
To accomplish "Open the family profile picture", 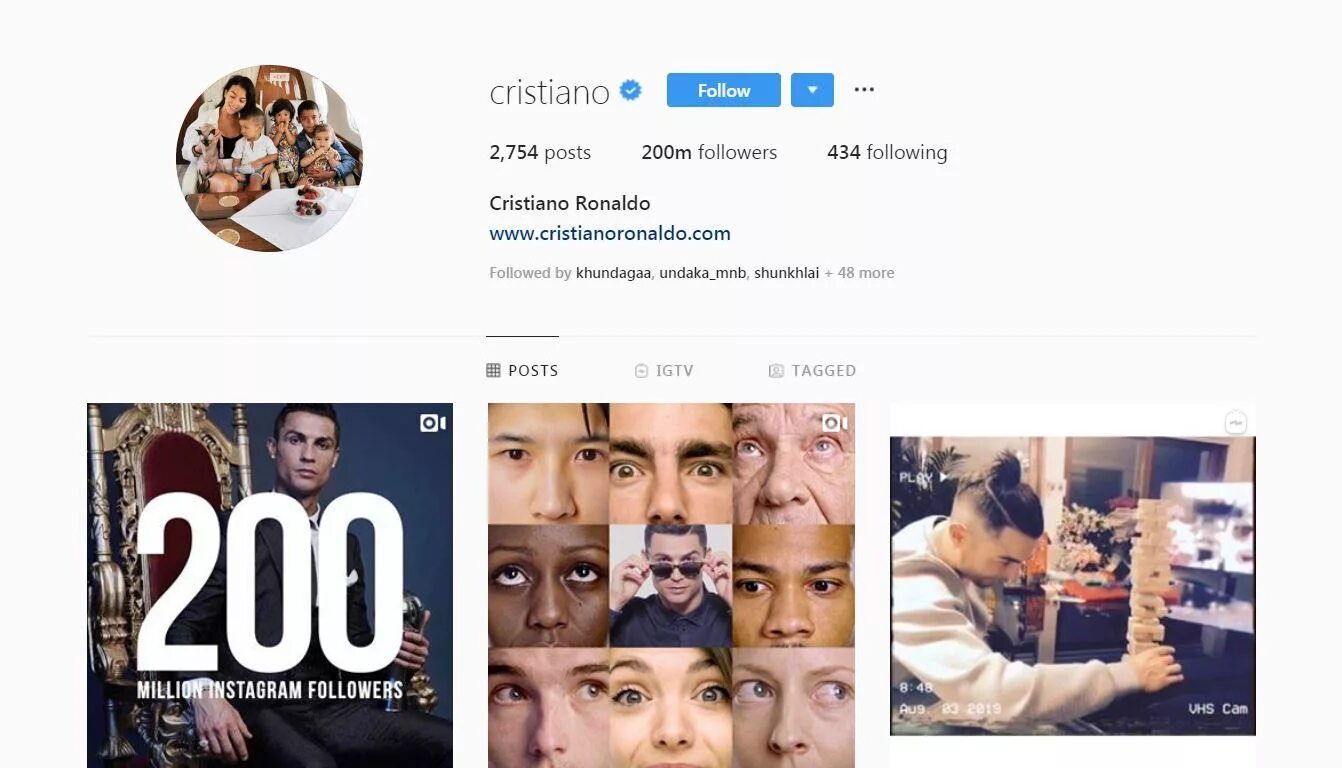I will click(269, 158).
